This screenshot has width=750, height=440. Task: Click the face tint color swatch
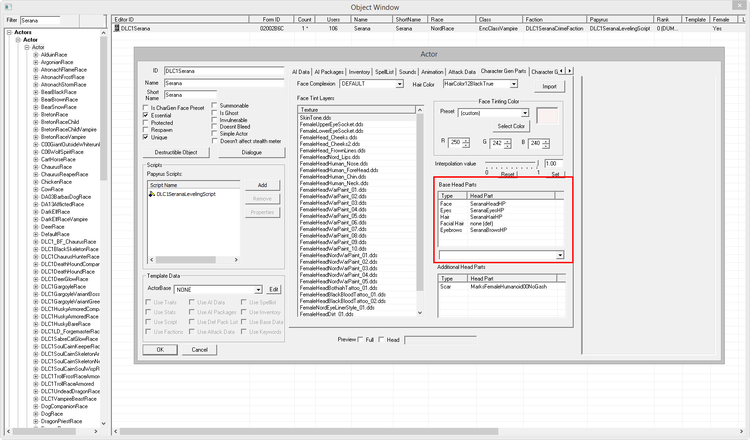coord(547,116)
